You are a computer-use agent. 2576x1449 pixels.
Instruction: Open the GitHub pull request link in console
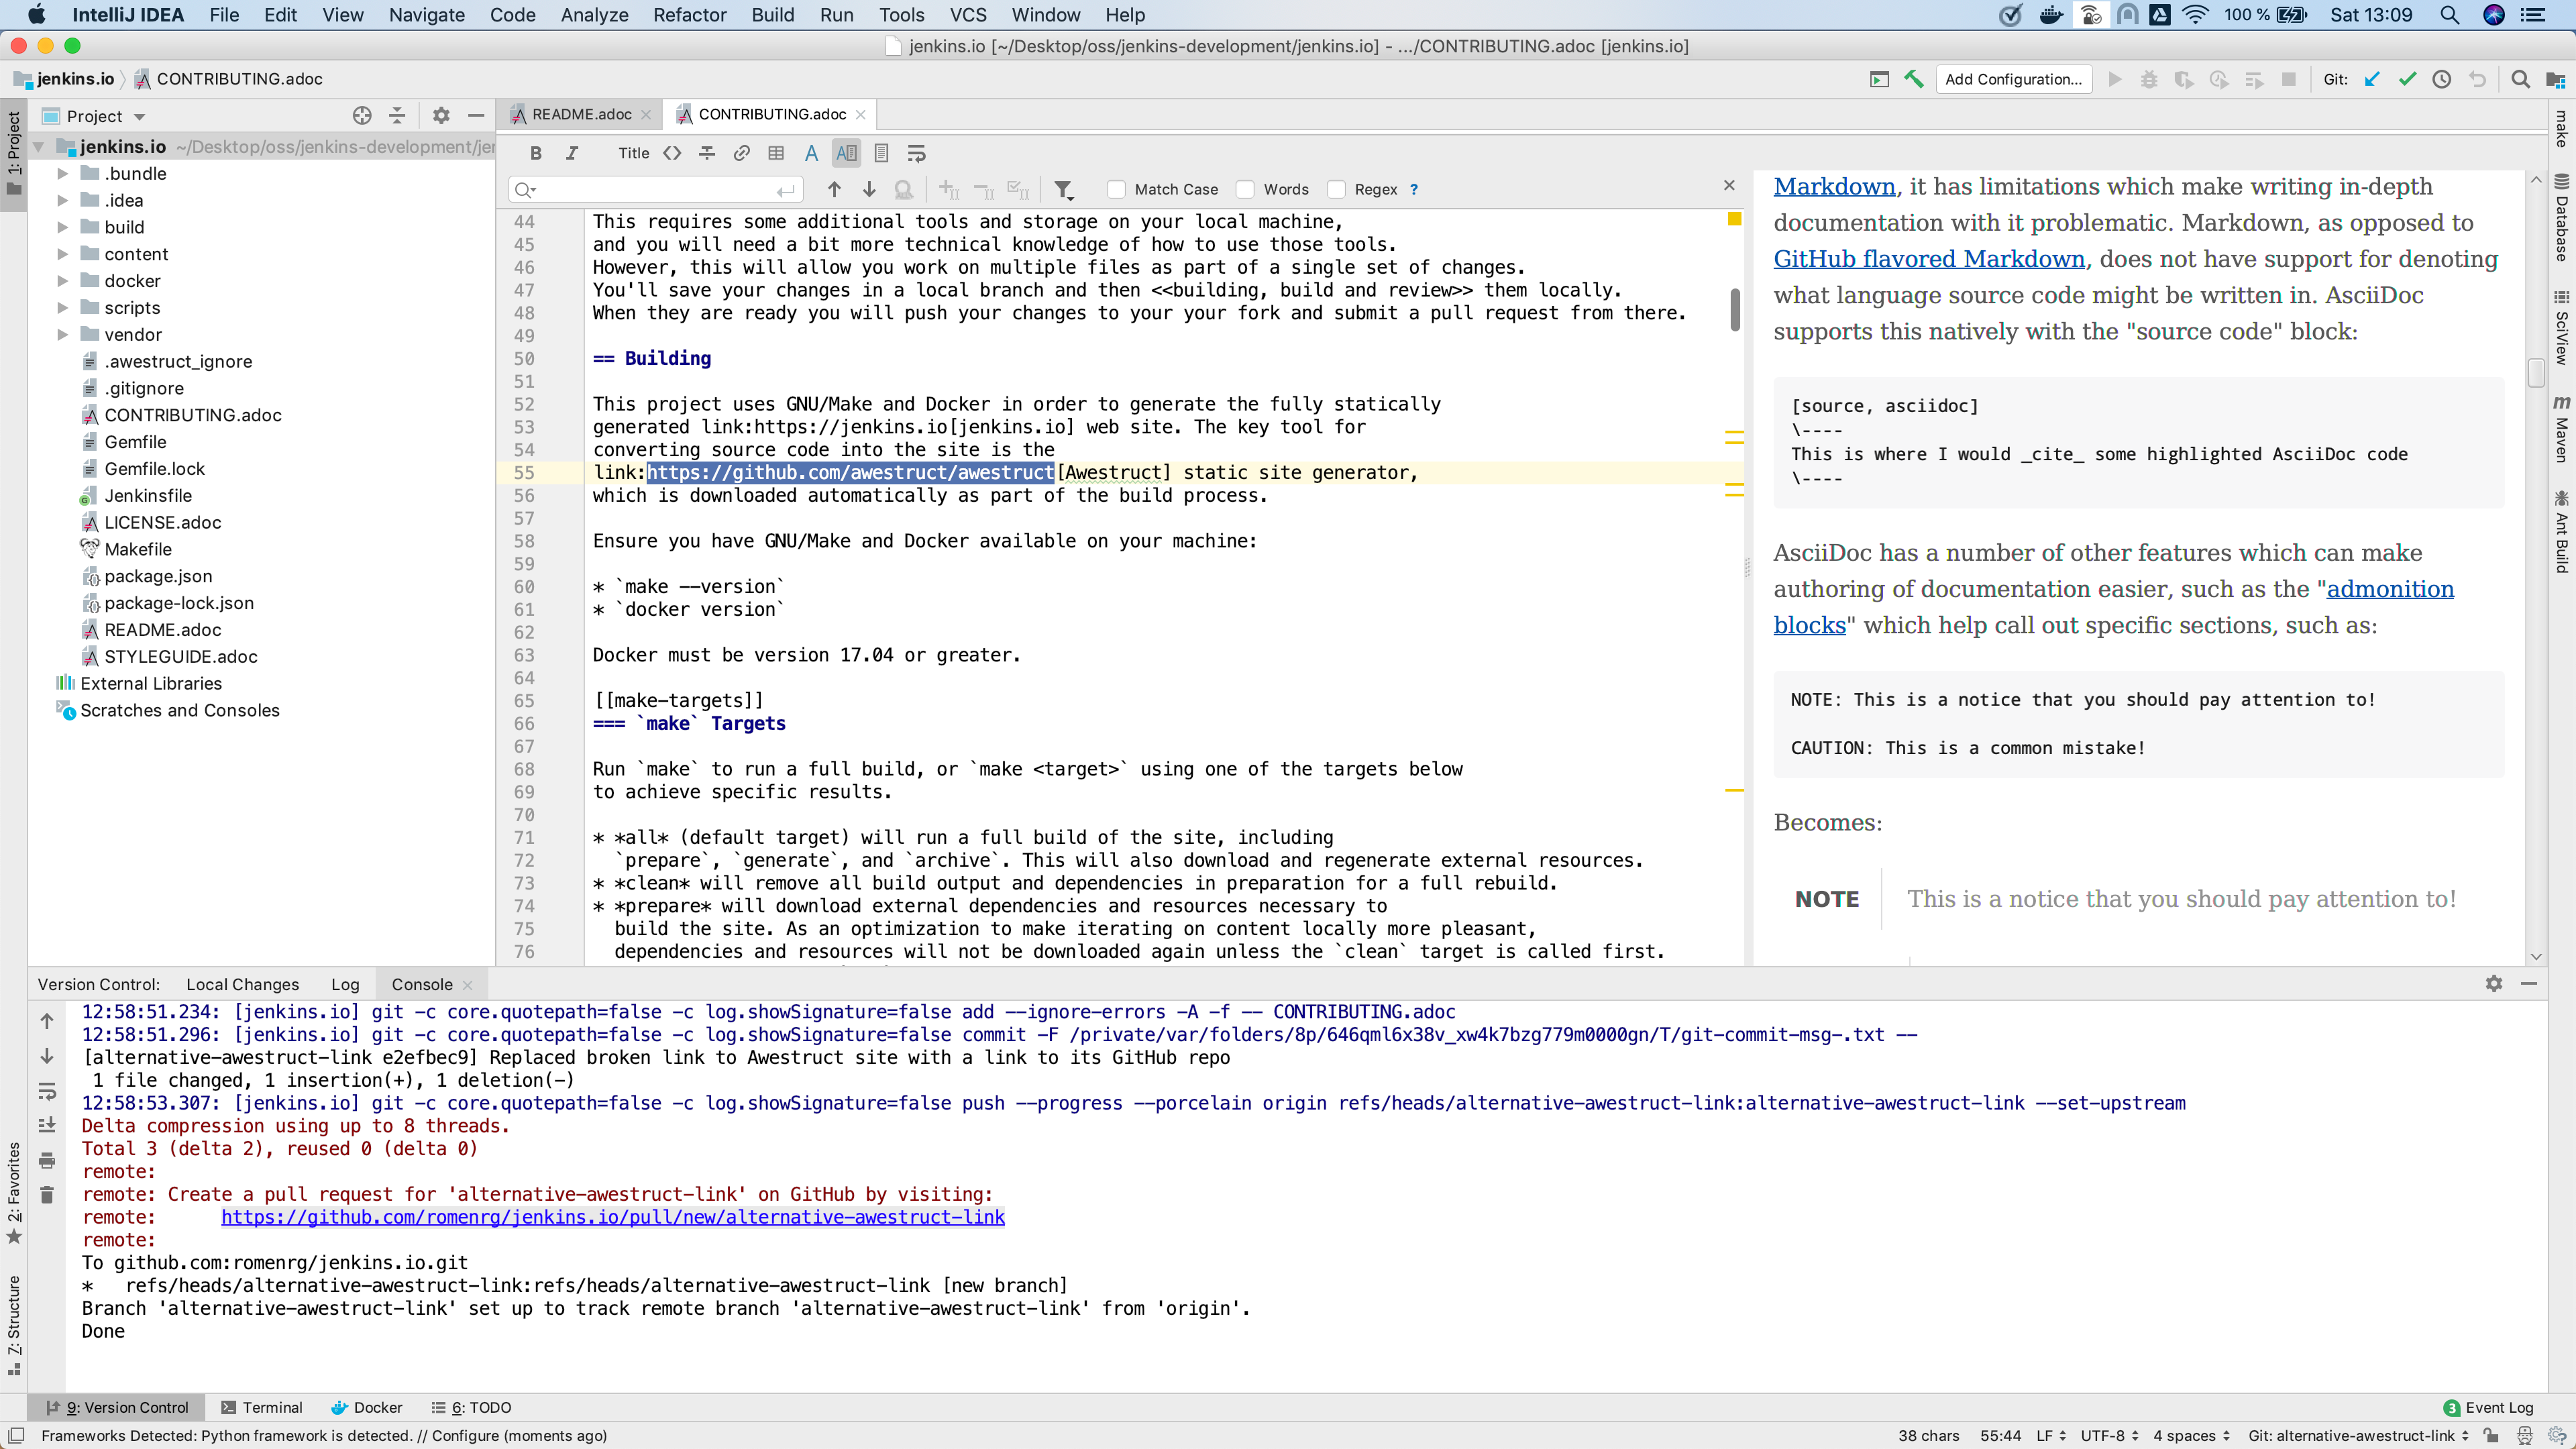tap(612, 1217)
